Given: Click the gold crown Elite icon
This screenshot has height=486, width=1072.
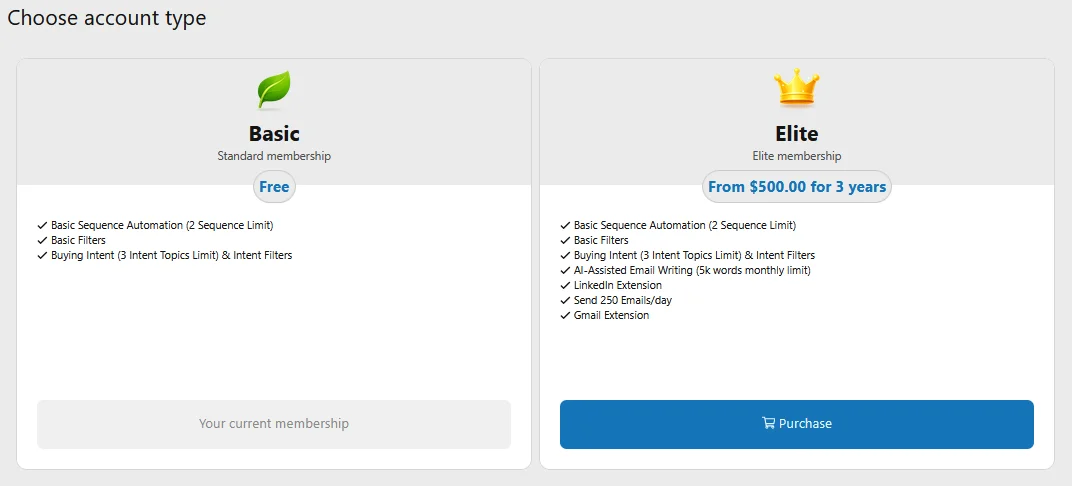Looking at the screenshot, I should coord(796,90).
